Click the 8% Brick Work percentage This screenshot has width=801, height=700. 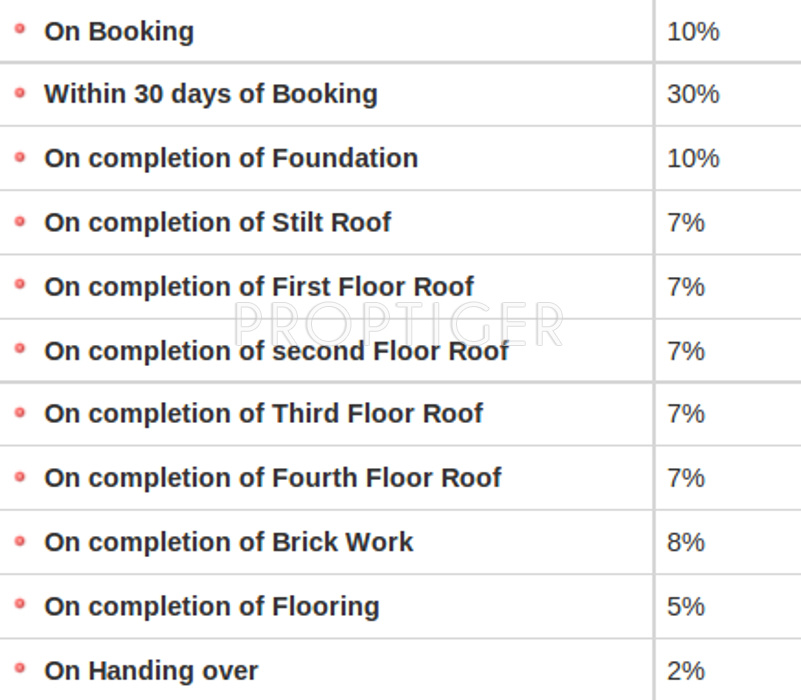[686, 542]
